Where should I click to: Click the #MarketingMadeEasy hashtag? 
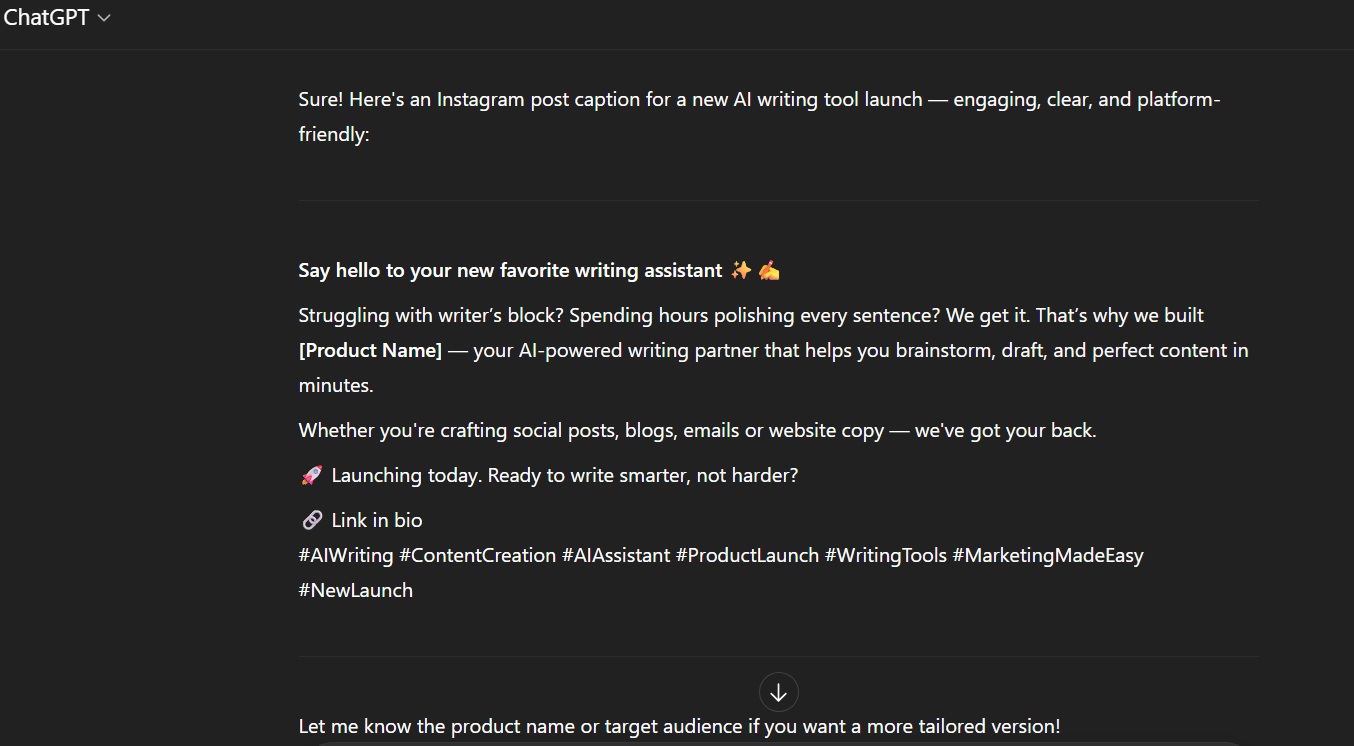point(1047,555)
